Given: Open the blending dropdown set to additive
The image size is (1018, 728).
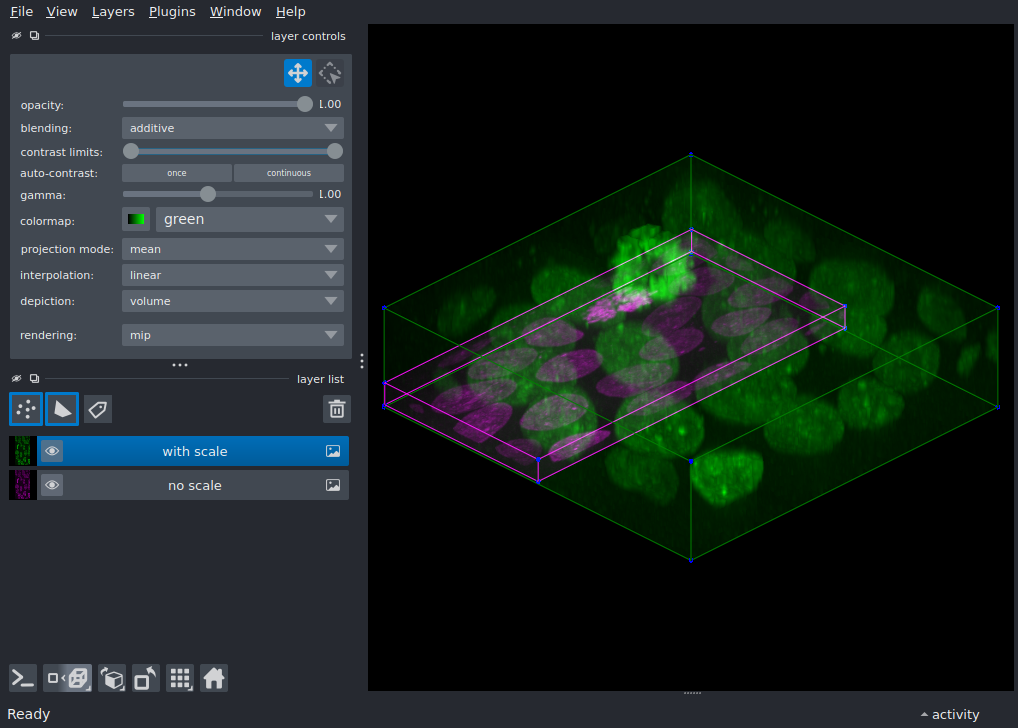Looking at the screenshot, I should tap(232, 128).
